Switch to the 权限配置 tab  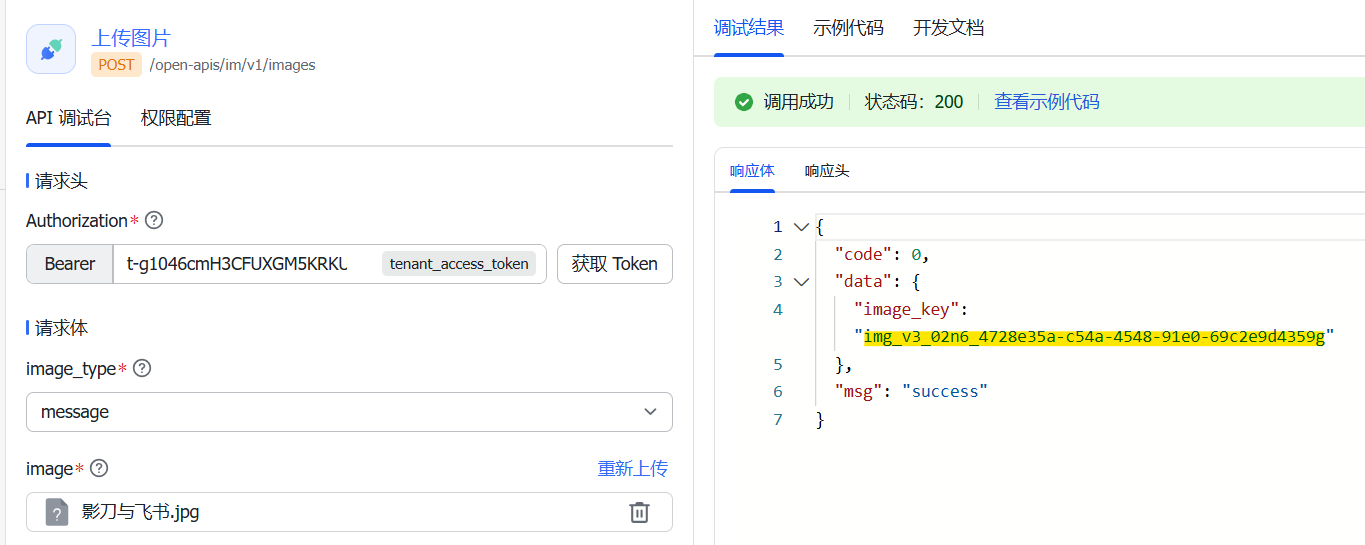tap(176, 118)
